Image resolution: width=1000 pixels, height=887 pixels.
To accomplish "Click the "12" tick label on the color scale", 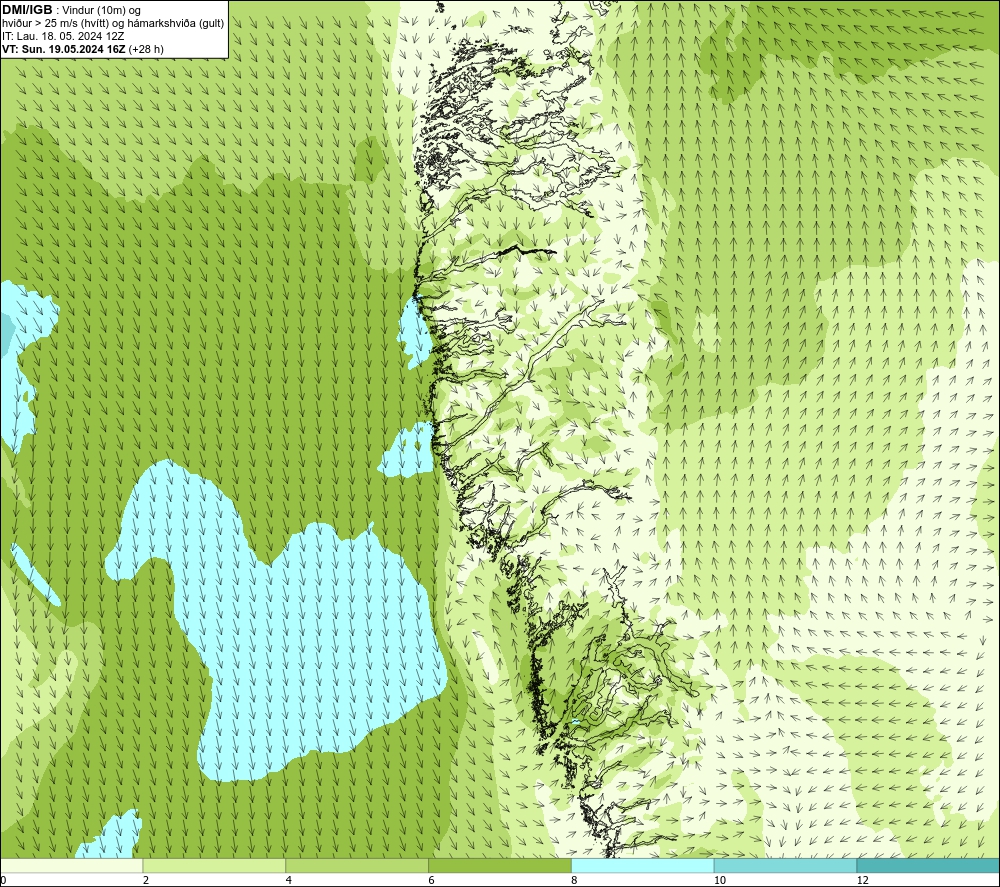I will [862, 880].
